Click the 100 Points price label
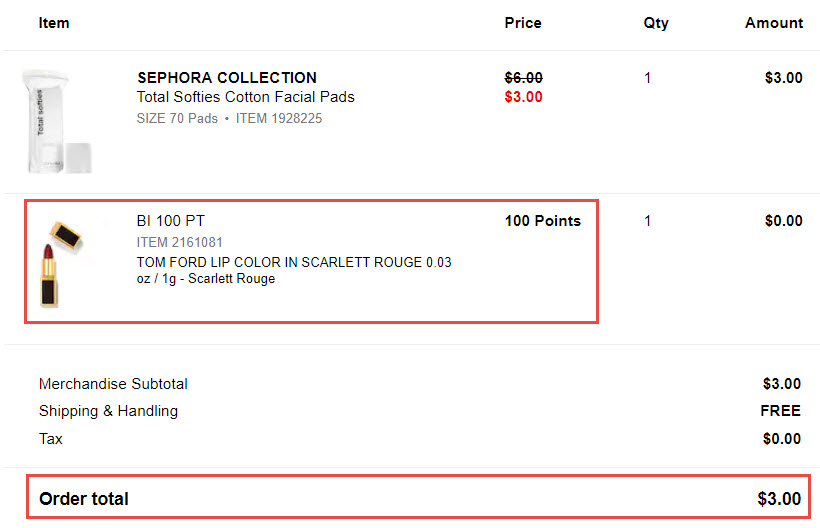Screen dimensions: 820x528 pos(543,221)
